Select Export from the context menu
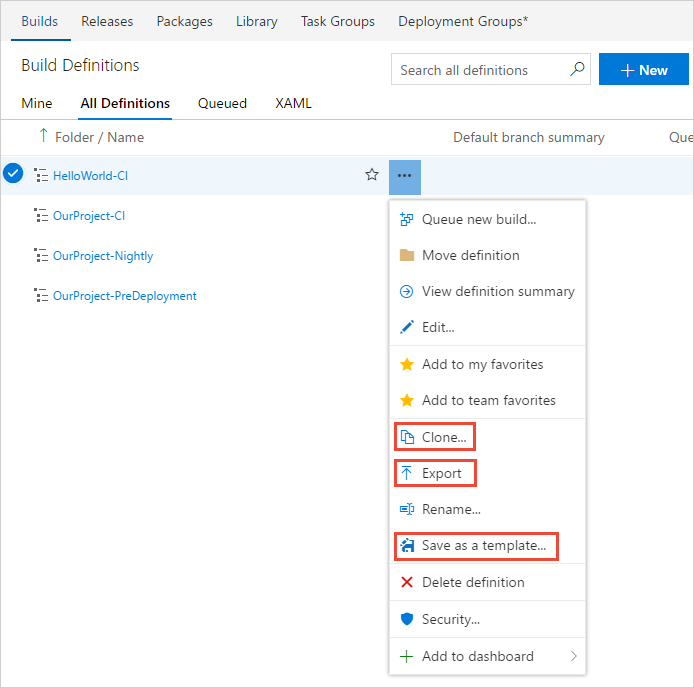This screenshot has width=694, height=688. click(441, 473)
